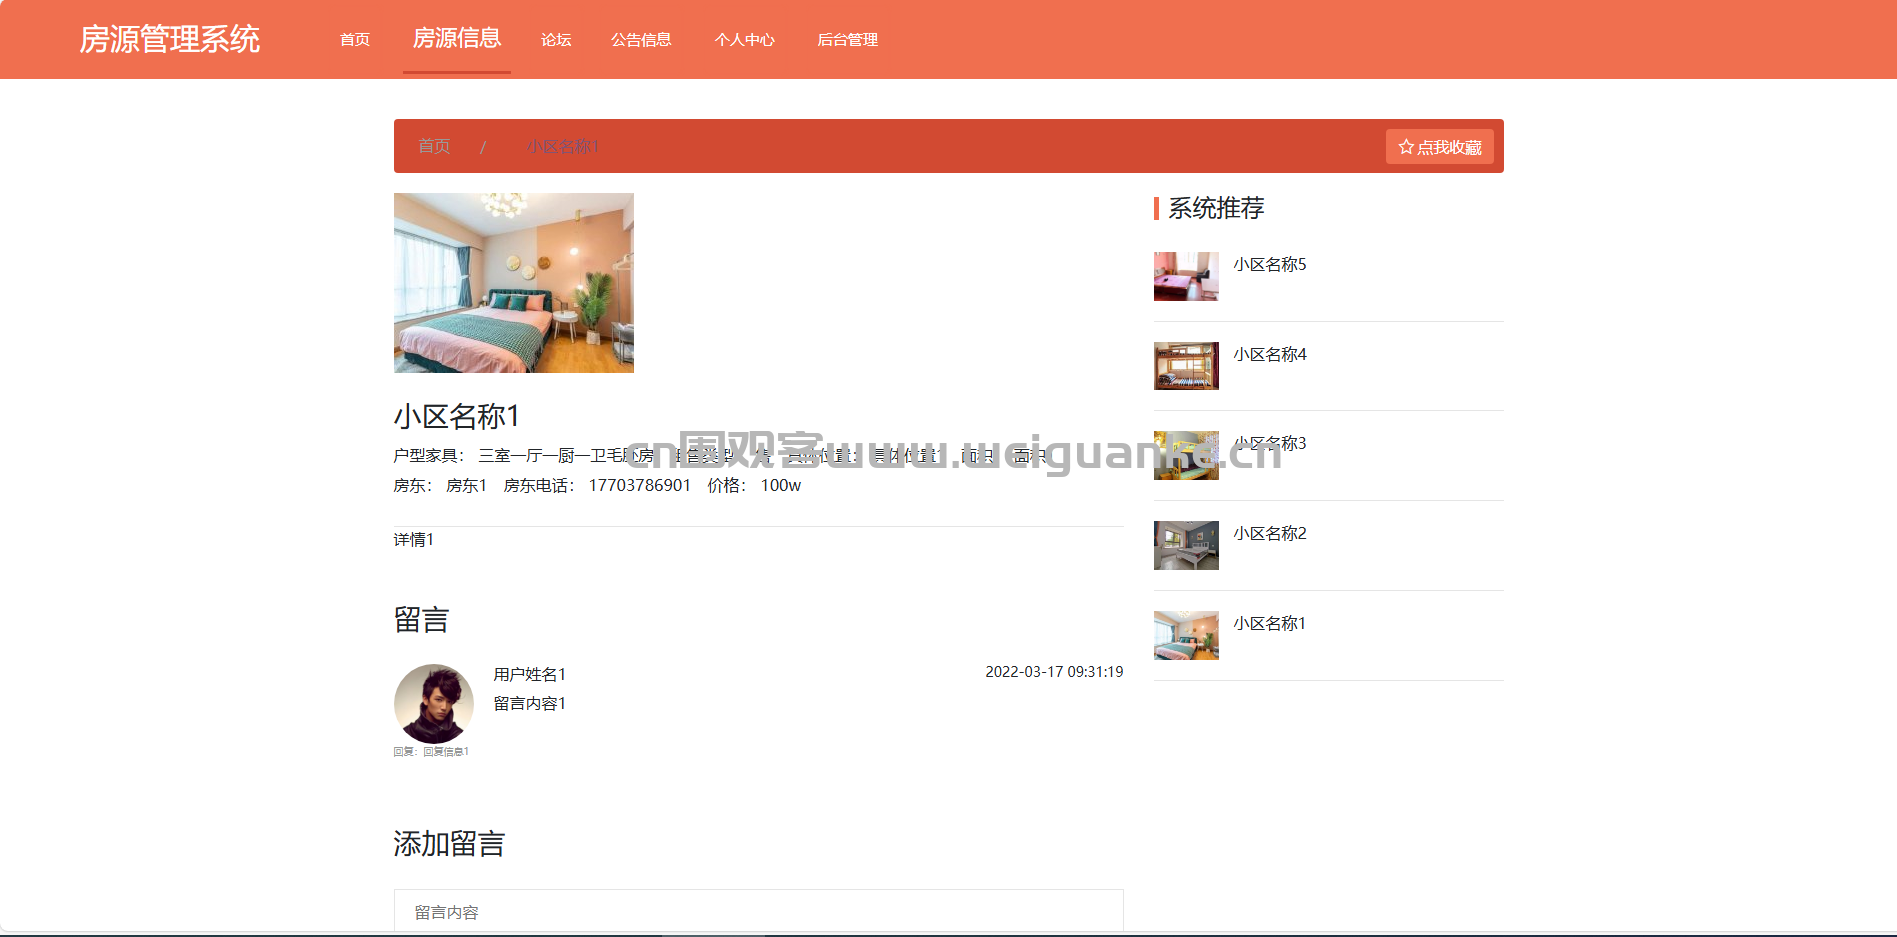Go to the 论坛 menu item
The width and height of the screenshot is (1897, 937).
(556, 40)
